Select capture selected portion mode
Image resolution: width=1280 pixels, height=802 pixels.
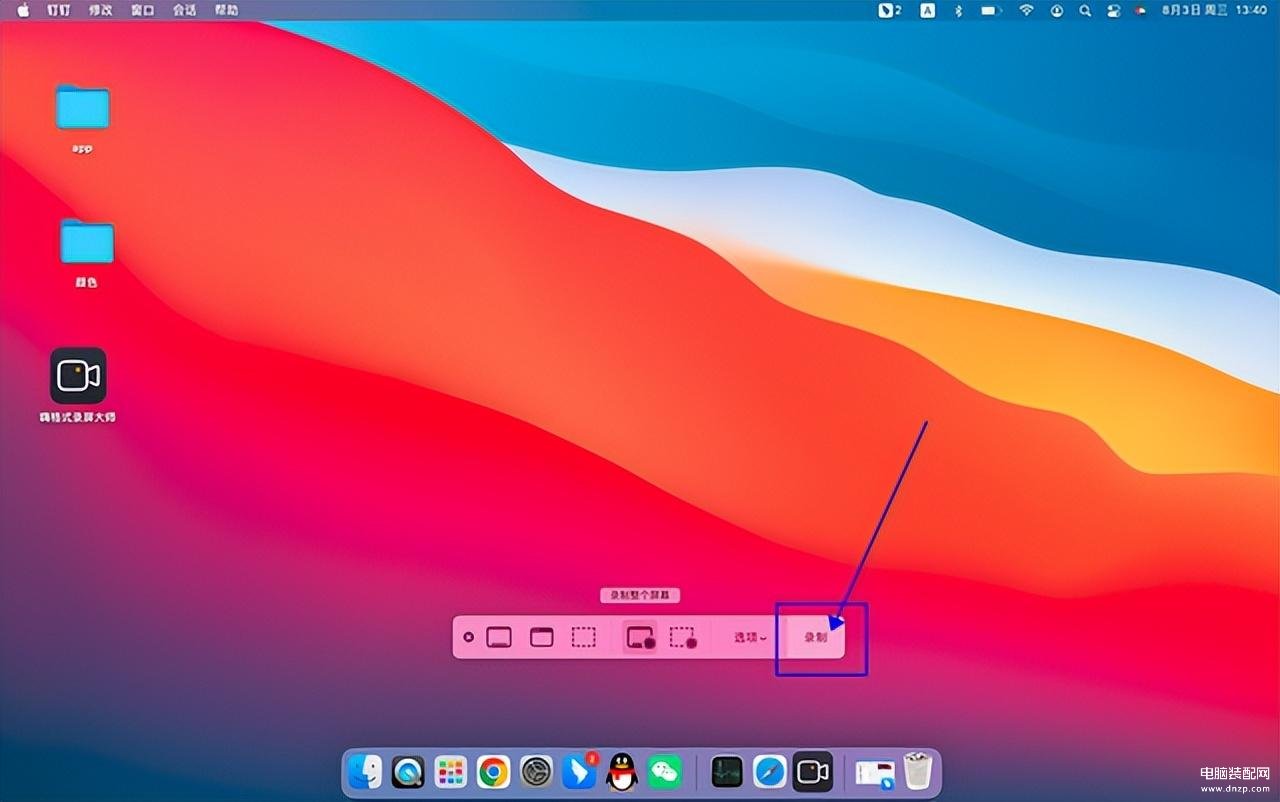(x=584, y=637)
